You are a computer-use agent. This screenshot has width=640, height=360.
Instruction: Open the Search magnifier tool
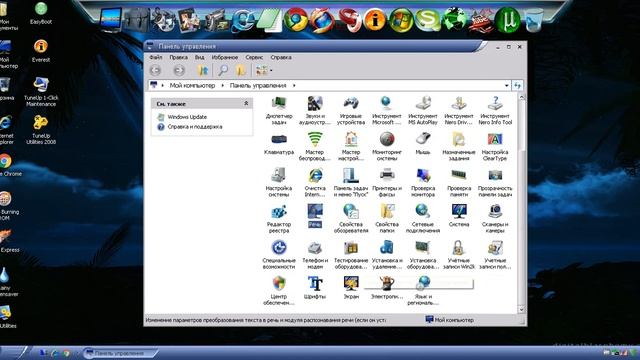coord(222,71)
